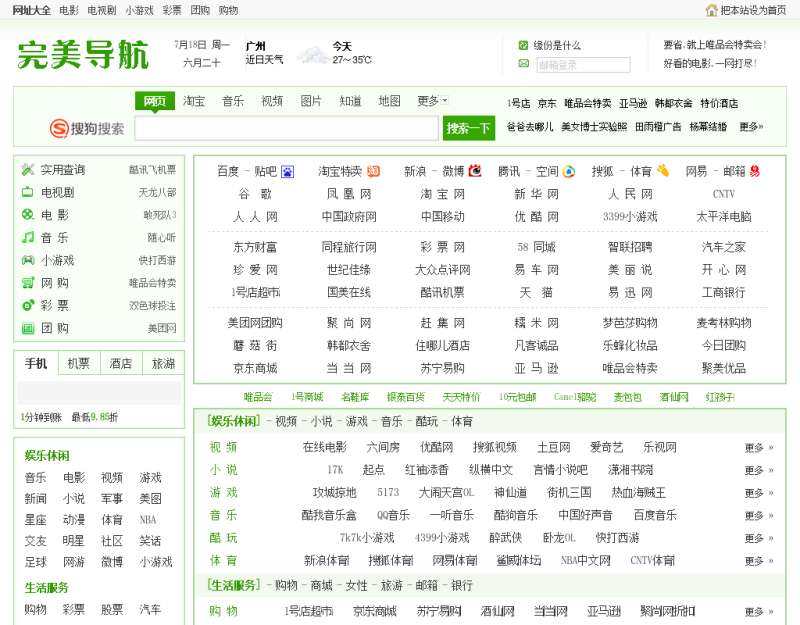Click the email login input field
Screen dimensions: 800x625
583,65
